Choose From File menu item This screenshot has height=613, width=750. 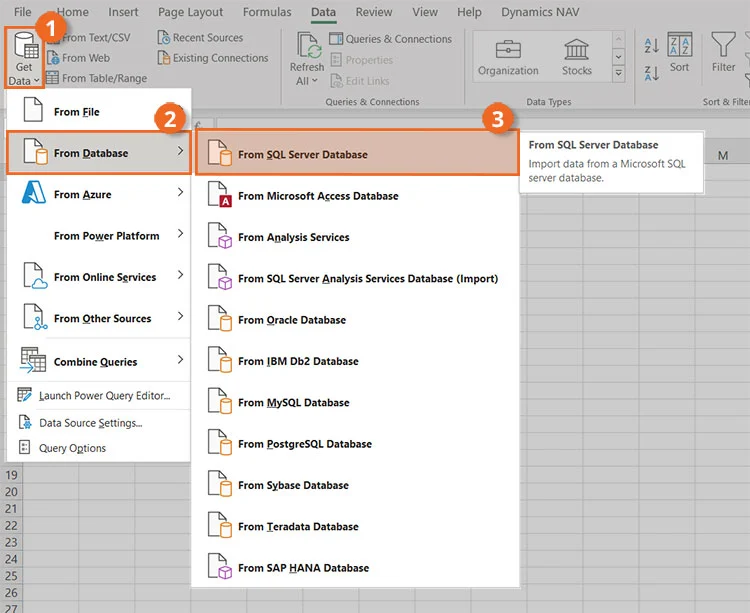point(99,111)
